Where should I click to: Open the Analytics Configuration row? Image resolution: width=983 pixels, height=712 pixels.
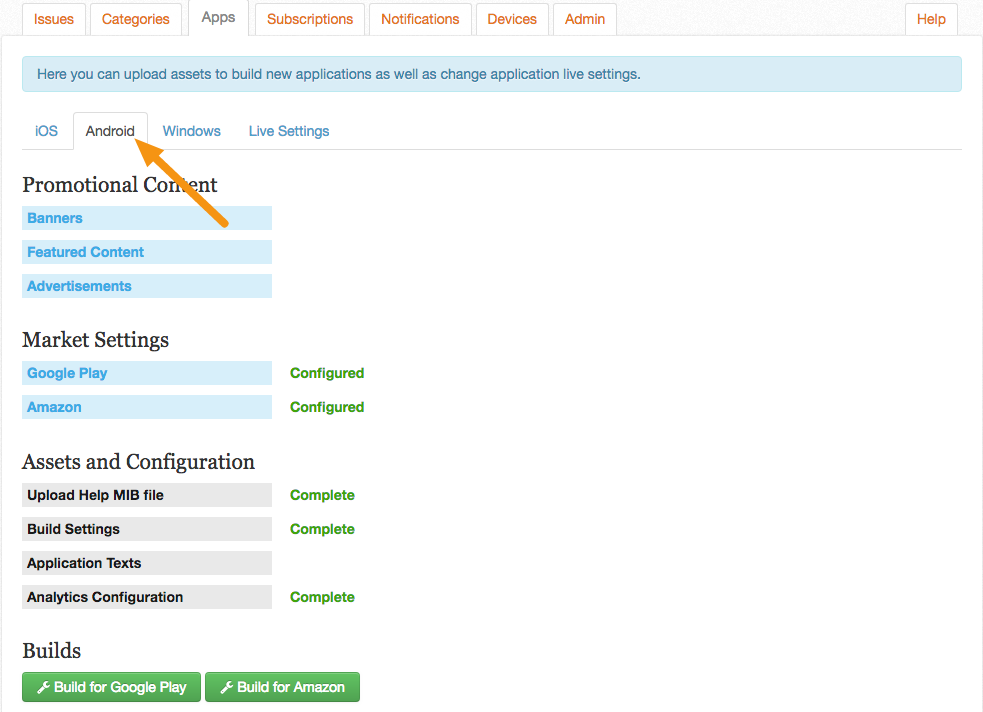pos(147,597)
